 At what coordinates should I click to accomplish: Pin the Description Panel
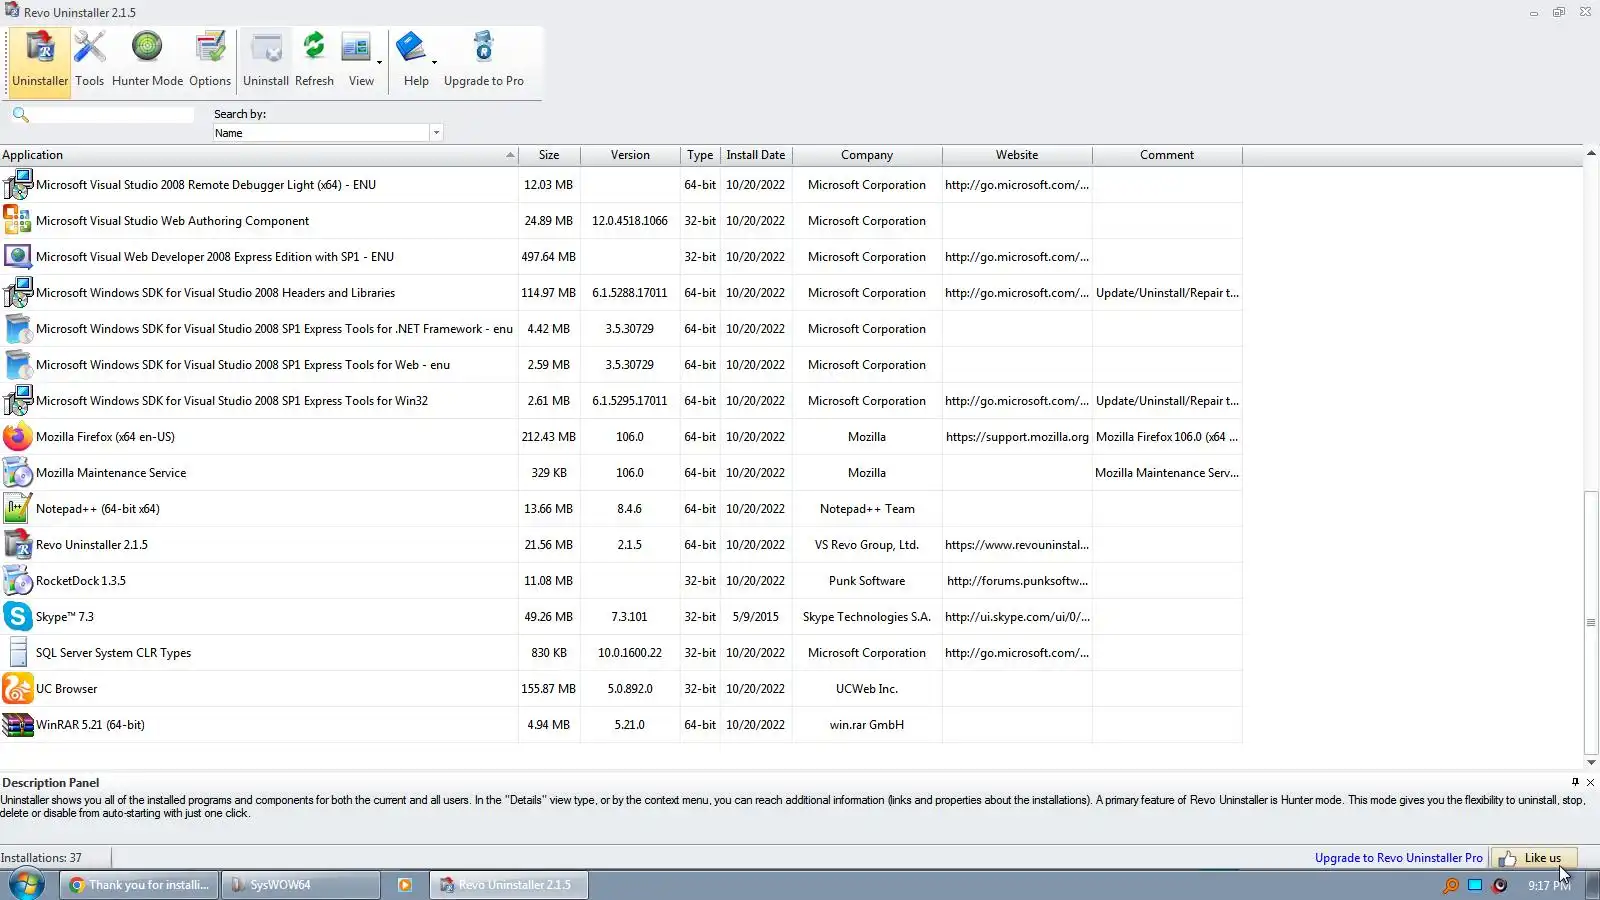(x=1575, y=782)
